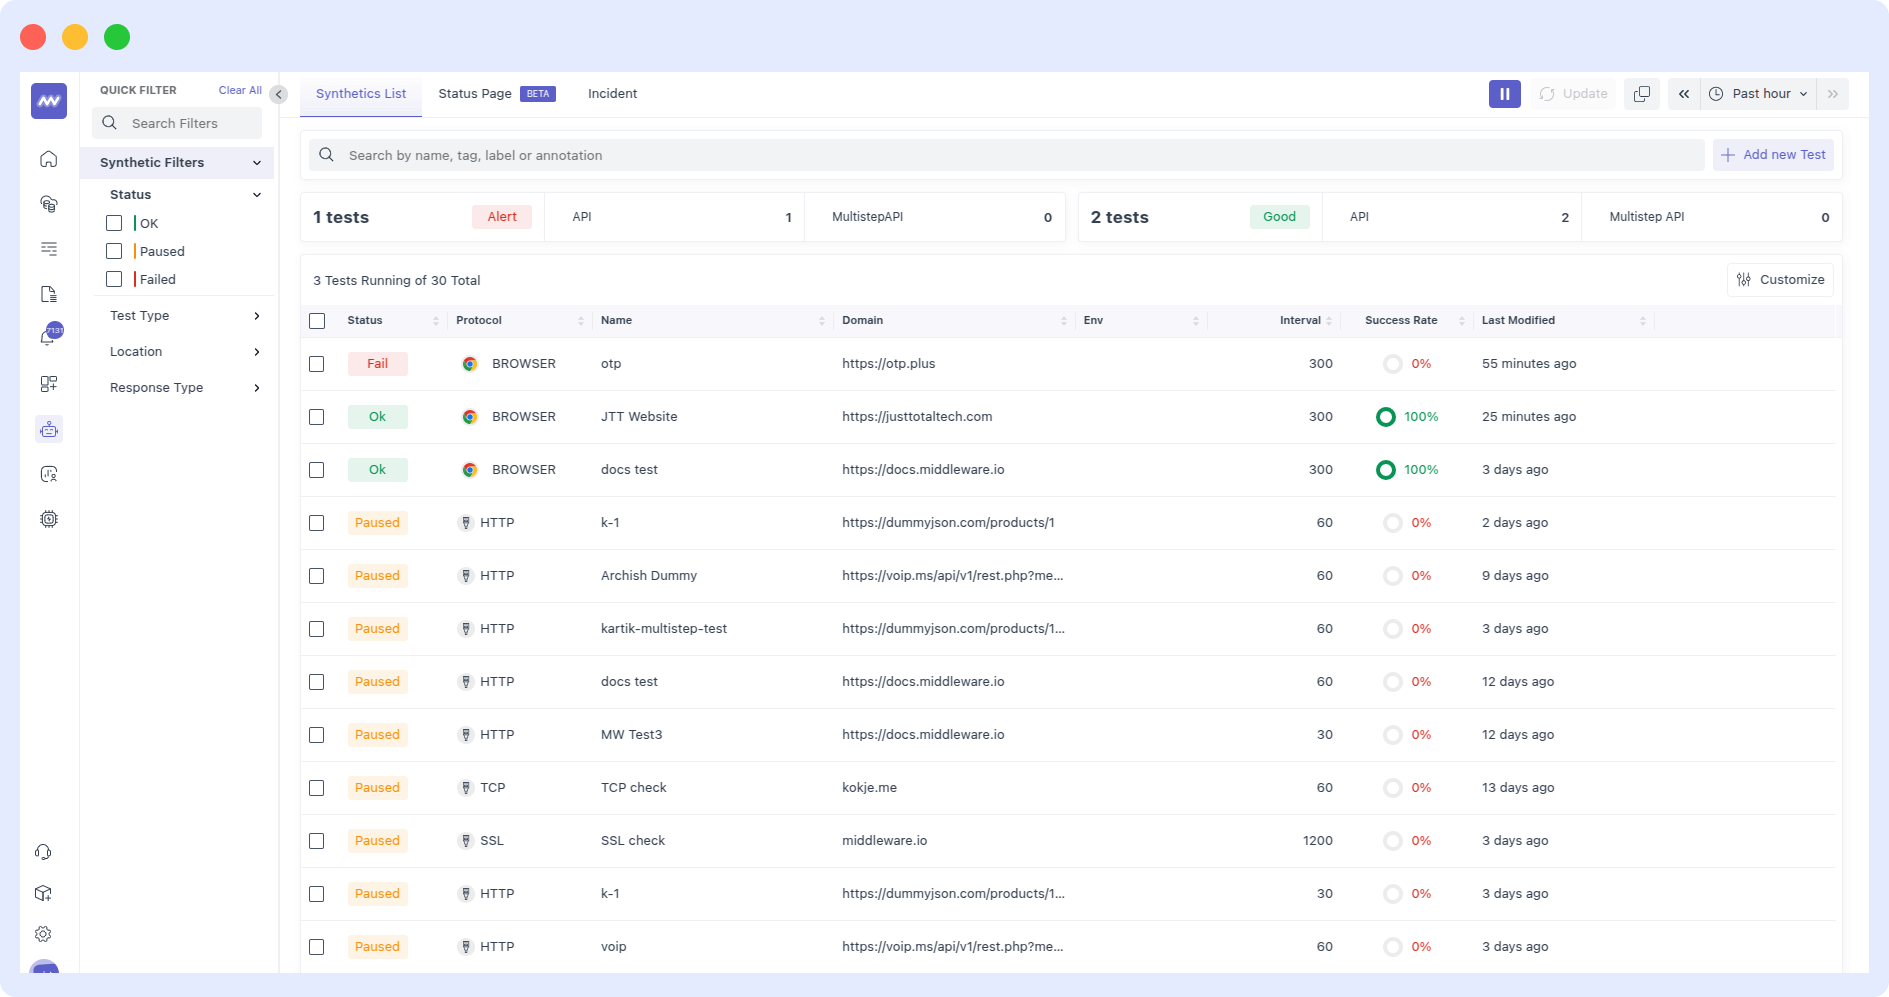Select the checkbox next to the otp test
Screen dimensions: 1889x997
click(317, 363)
